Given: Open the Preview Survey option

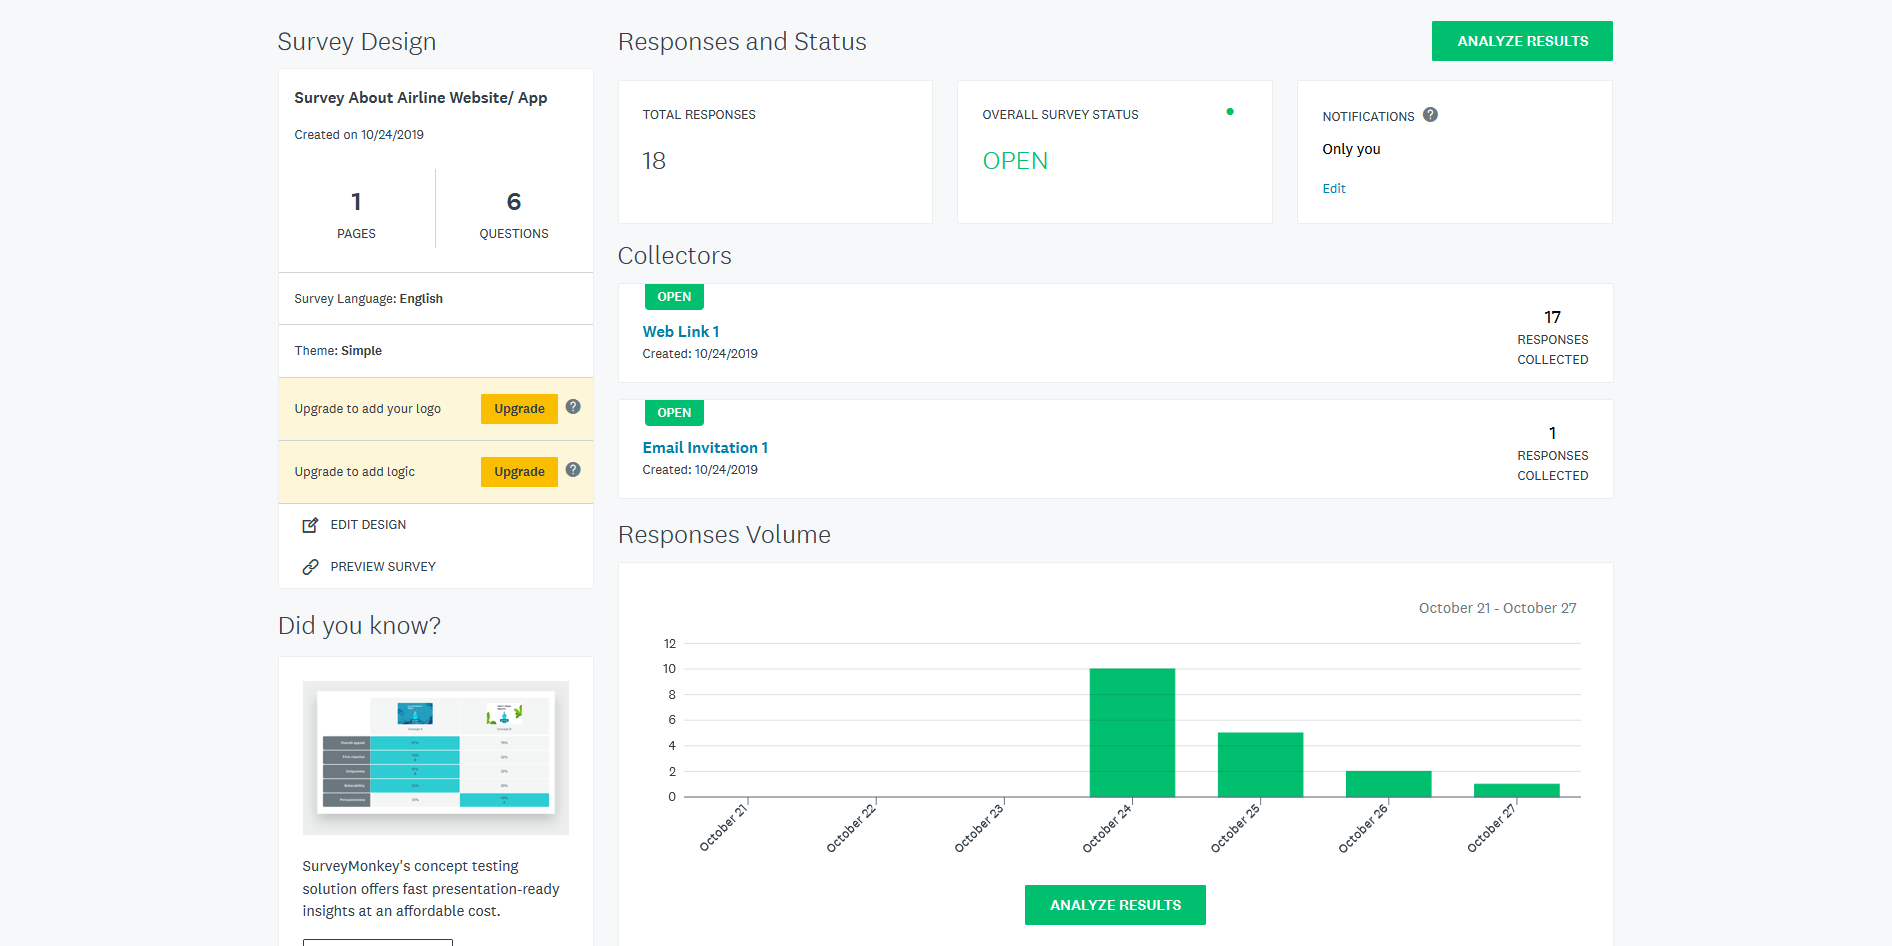Looking at the screenshot, I should [383, 567].
